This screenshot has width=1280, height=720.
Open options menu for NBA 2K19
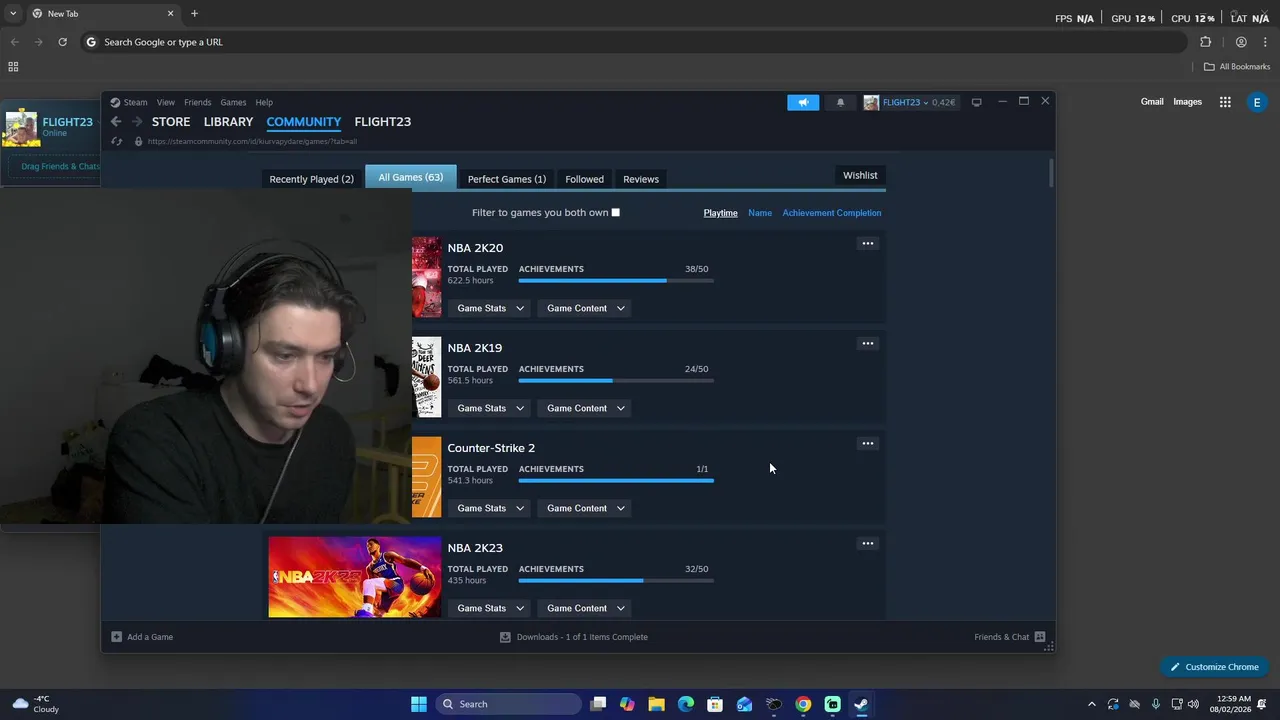coord(868,343)
